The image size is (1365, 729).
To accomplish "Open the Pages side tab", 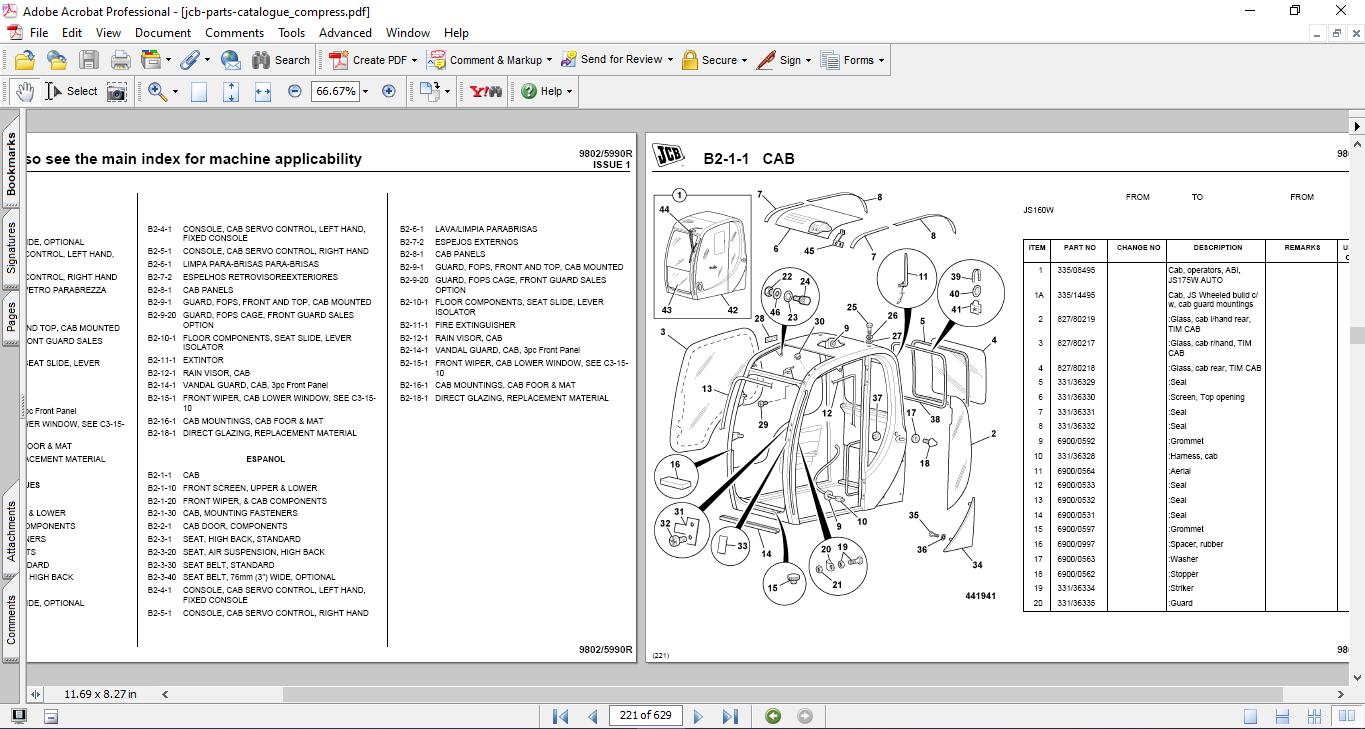I will pyautogui.click(x=11, y=317).
